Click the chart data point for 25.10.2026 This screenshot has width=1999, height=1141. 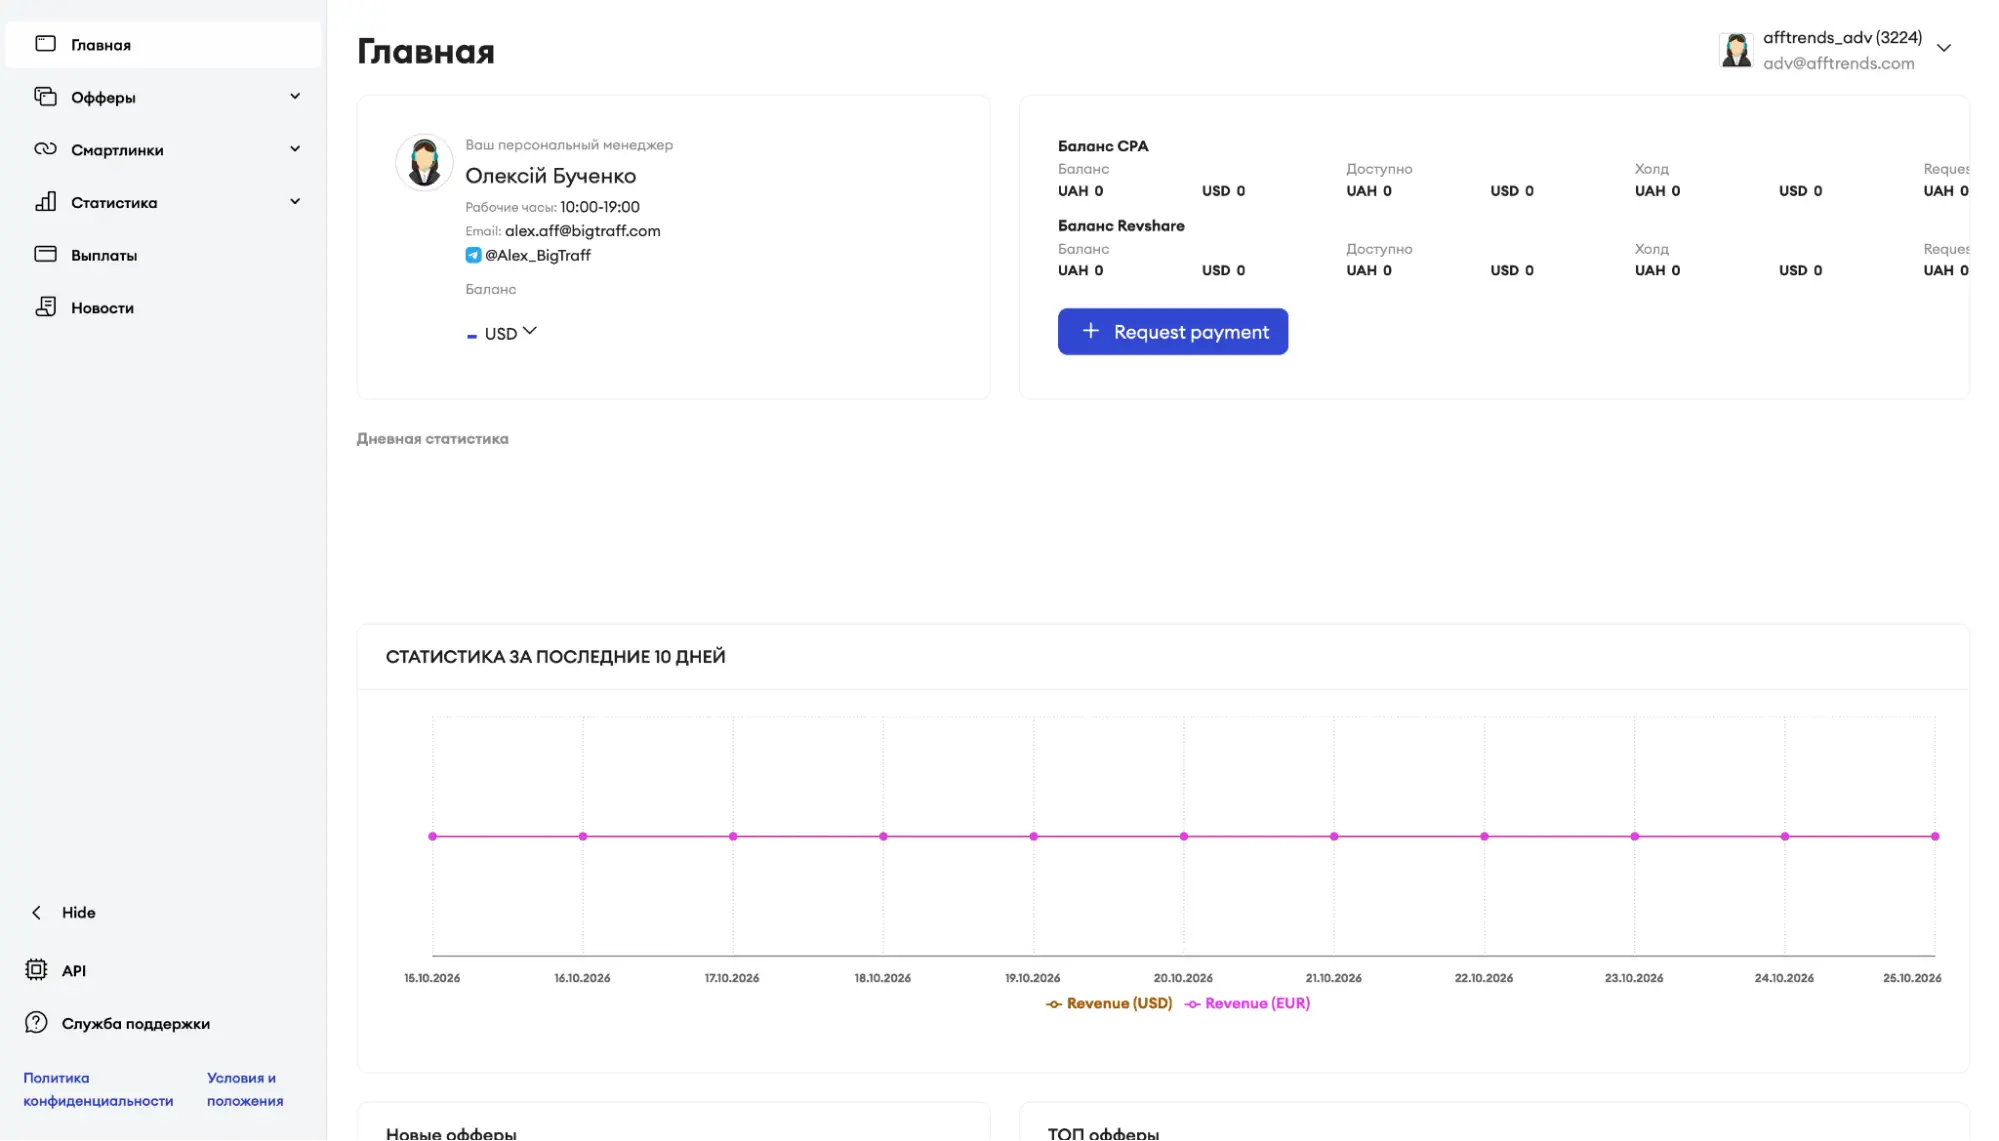tap(1935, 837)
